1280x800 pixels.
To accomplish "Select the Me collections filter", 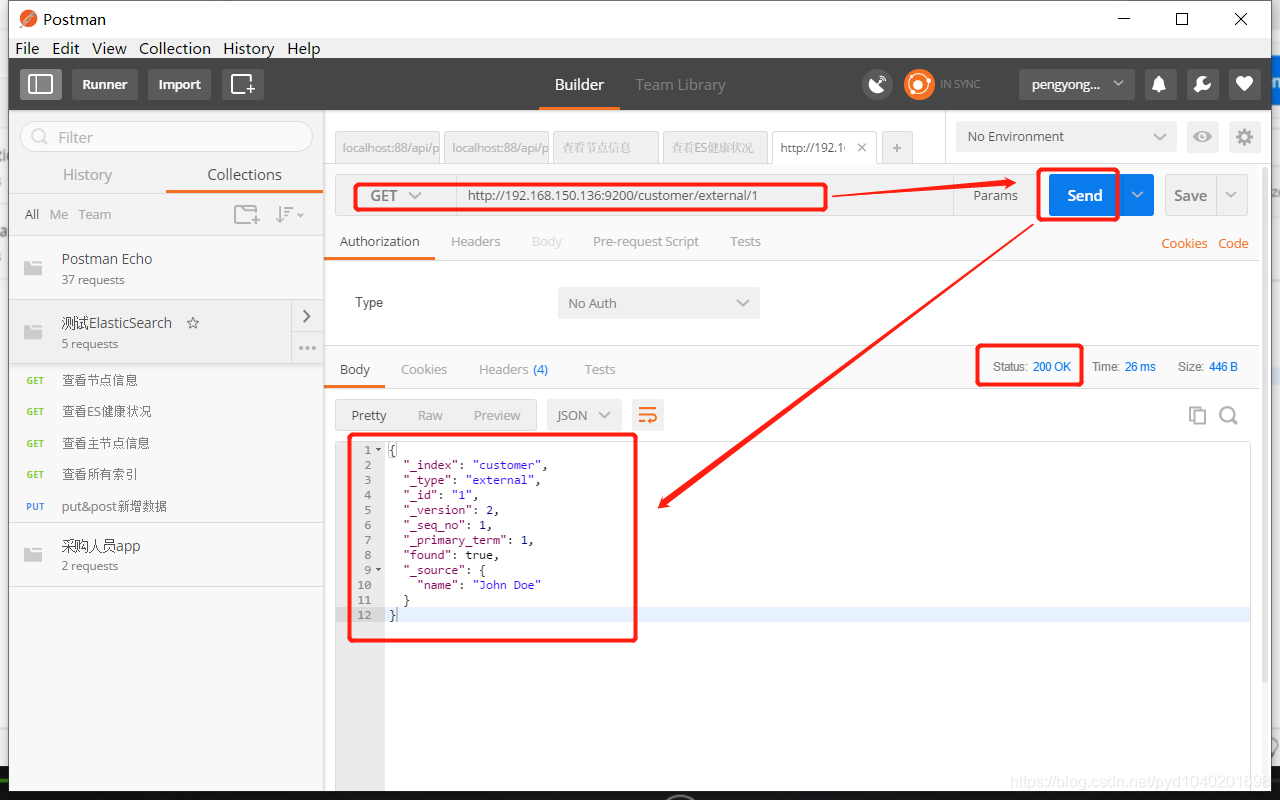I will (x=59, y=214).
